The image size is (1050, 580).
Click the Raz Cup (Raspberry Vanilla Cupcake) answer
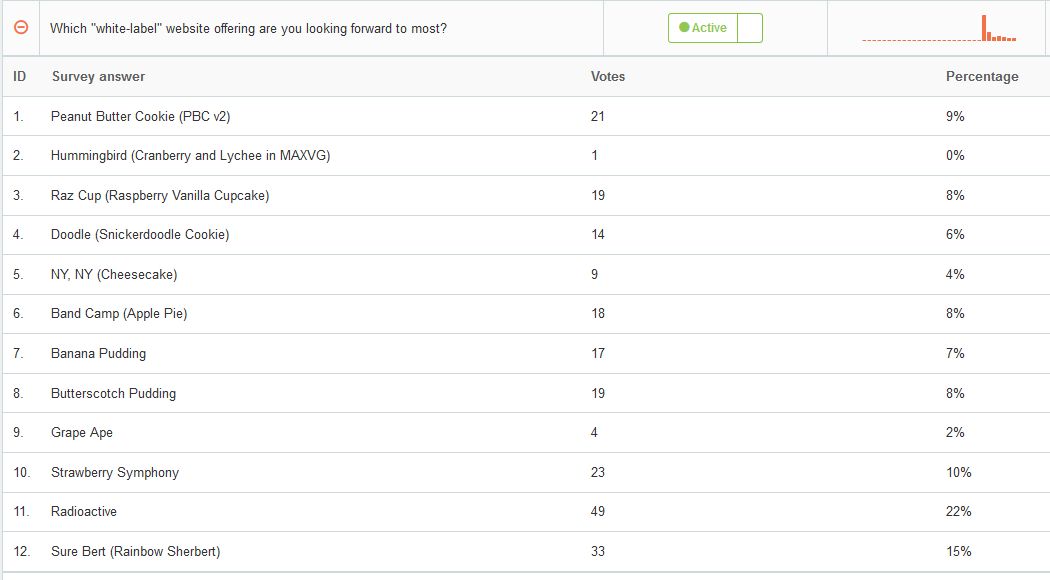[160, 196]
